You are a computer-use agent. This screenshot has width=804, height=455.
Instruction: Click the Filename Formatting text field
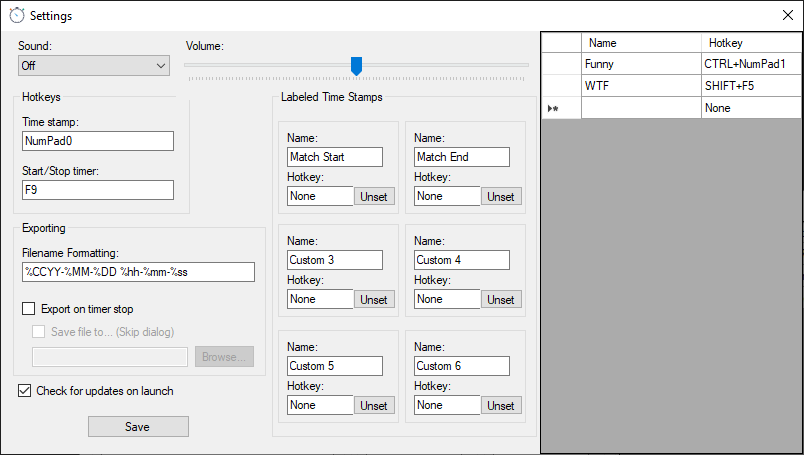tap(138, 272)
